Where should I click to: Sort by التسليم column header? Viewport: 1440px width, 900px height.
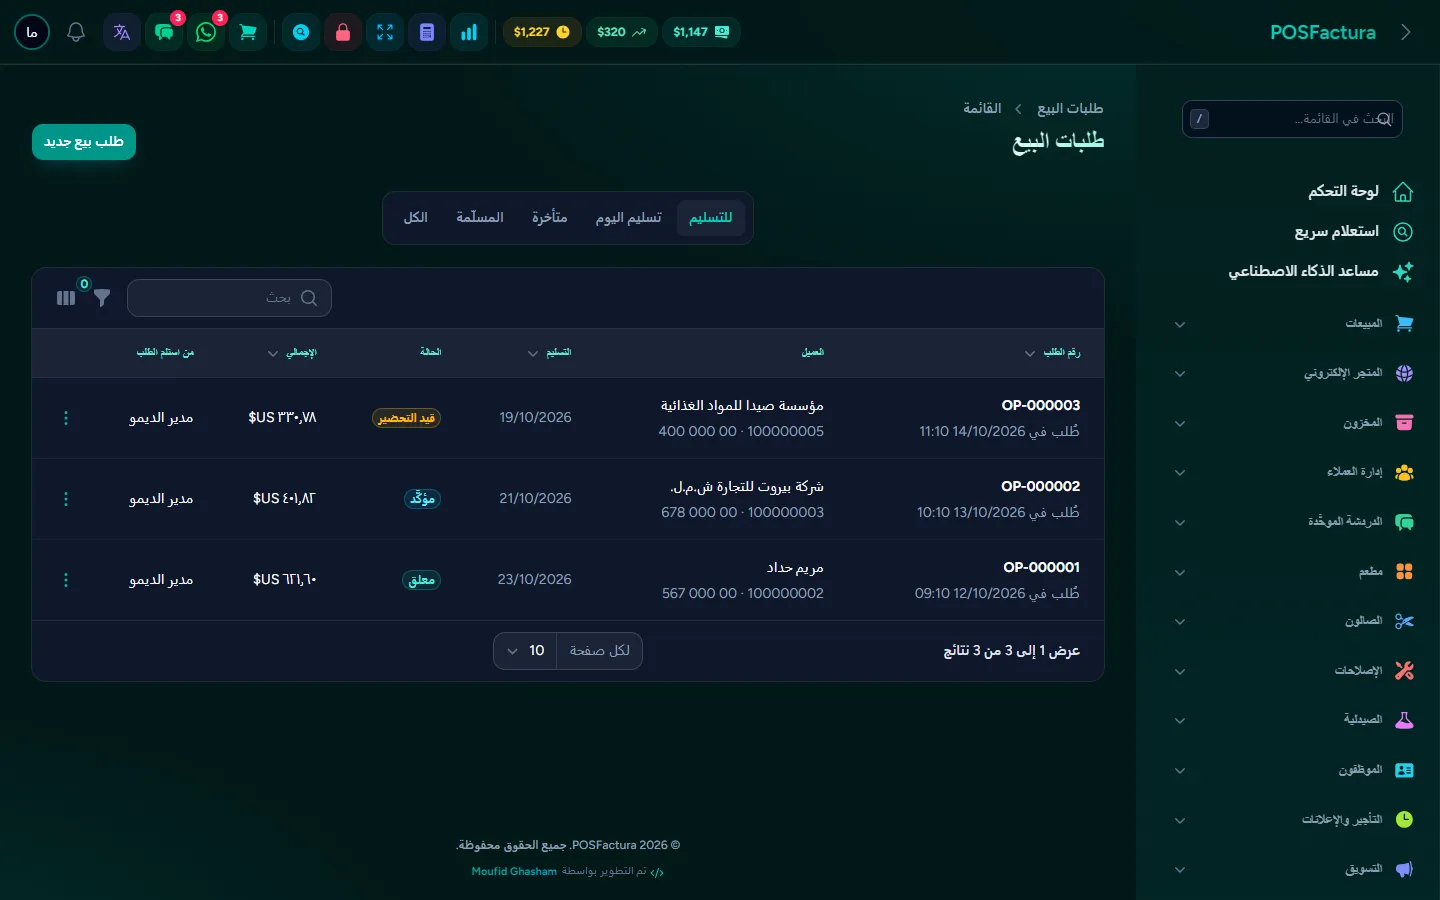pyautogui.click(x=550, y=353)
